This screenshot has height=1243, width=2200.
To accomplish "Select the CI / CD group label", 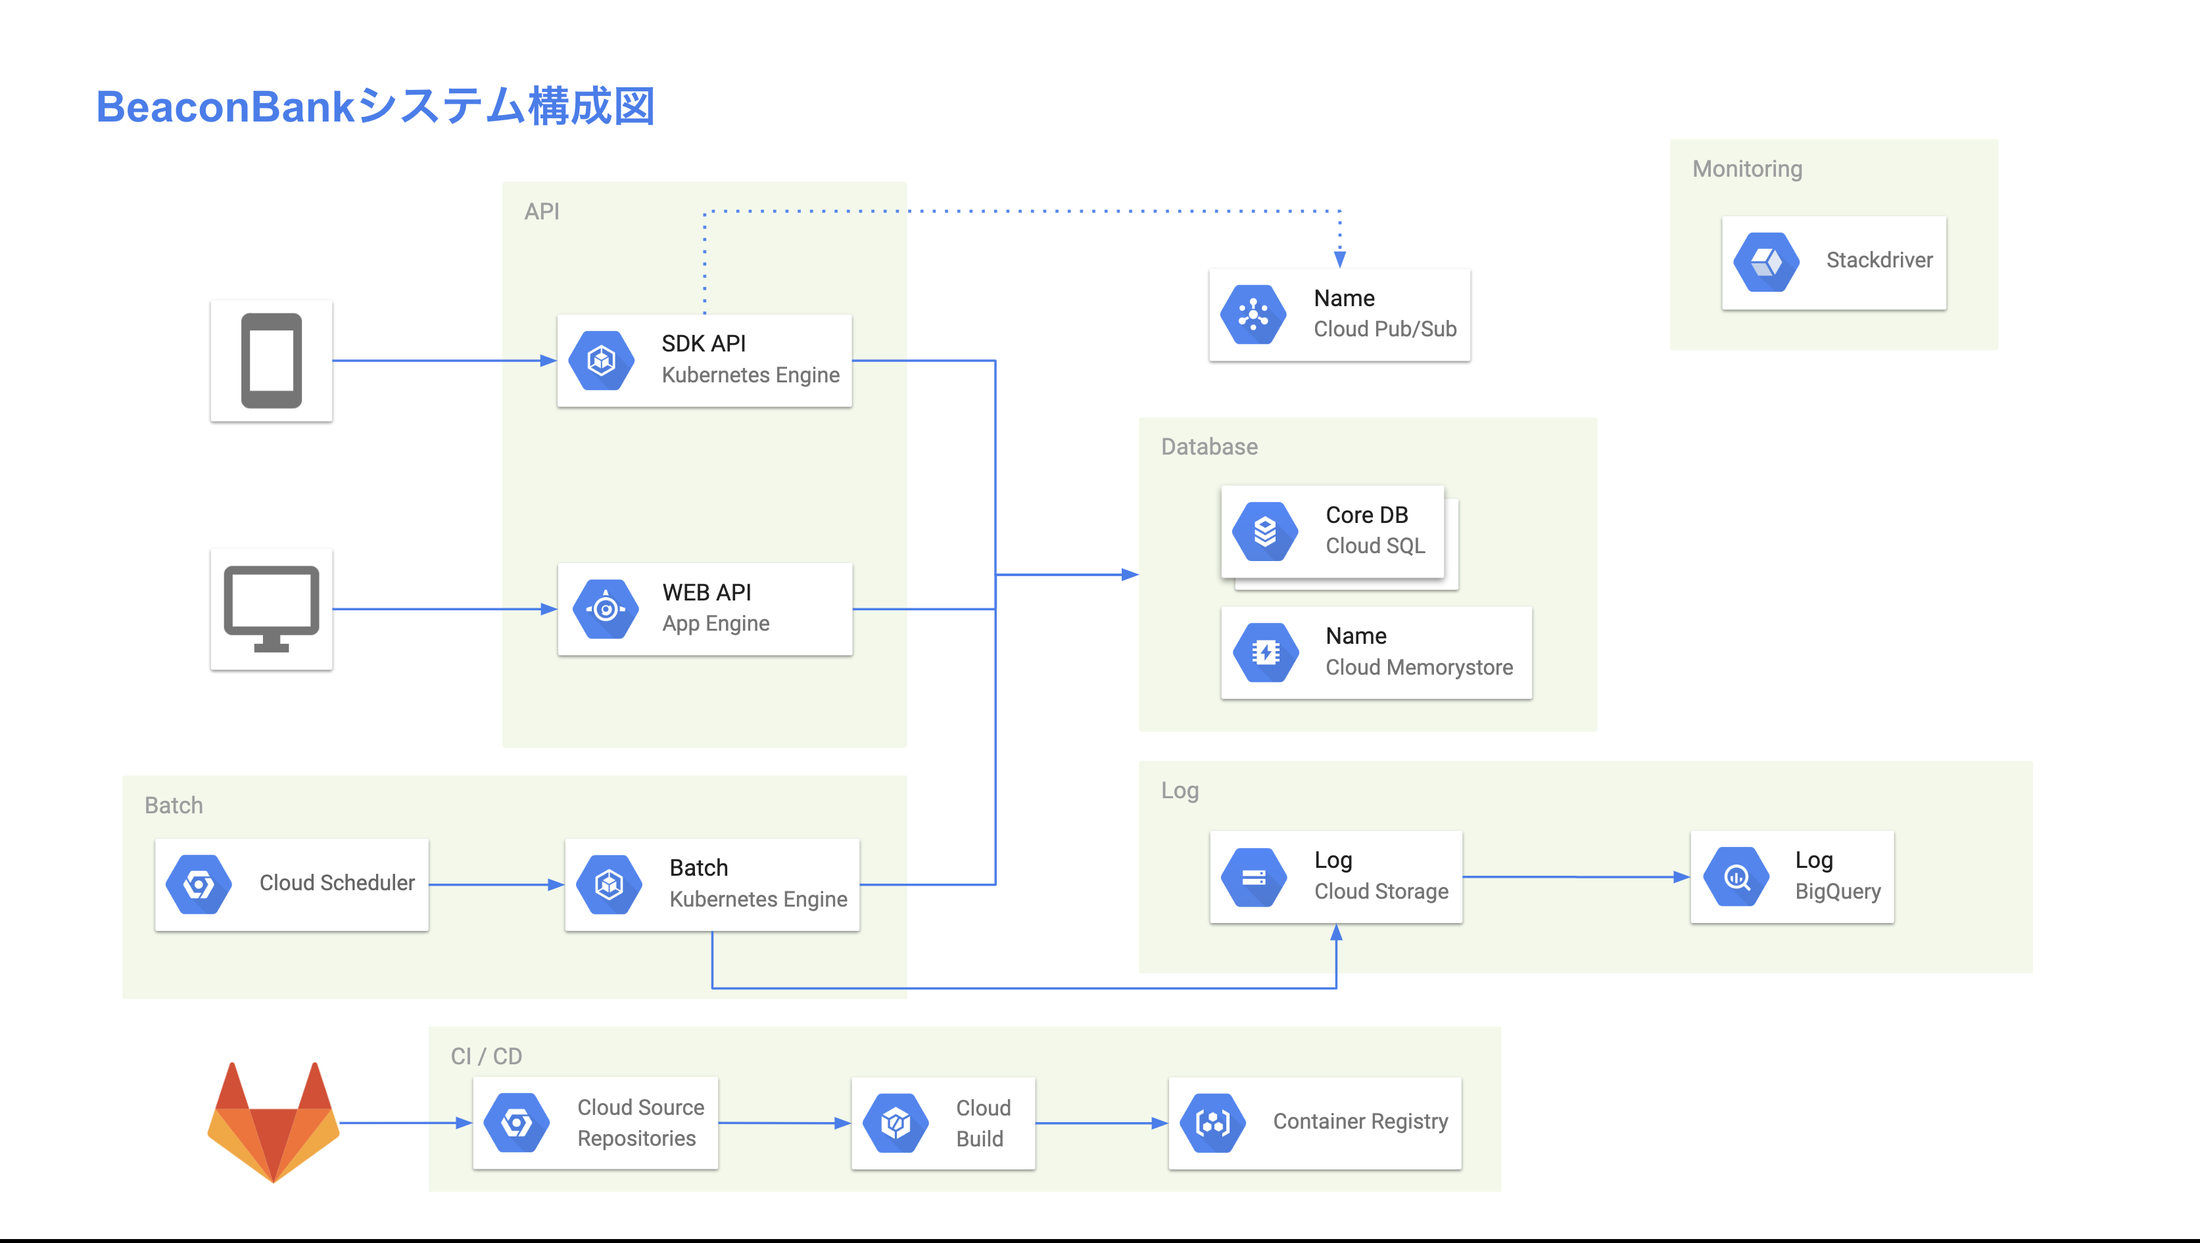I will coord(486,1056).
